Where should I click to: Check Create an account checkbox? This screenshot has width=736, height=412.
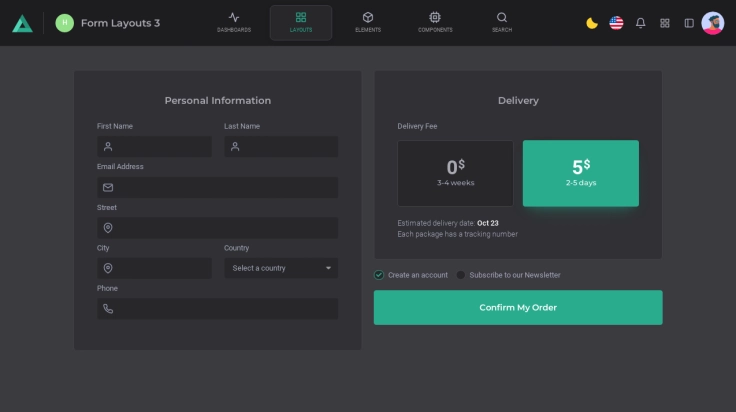tap(379, 275)
